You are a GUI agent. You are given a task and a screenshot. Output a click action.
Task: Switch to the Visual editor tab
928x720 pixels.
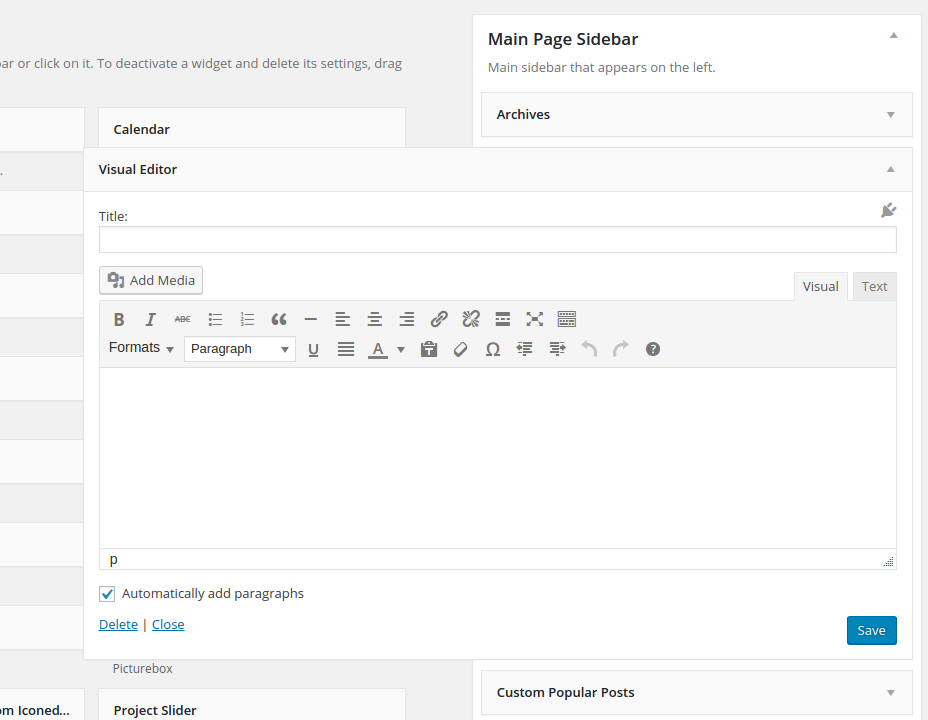[x=820, y=286]
